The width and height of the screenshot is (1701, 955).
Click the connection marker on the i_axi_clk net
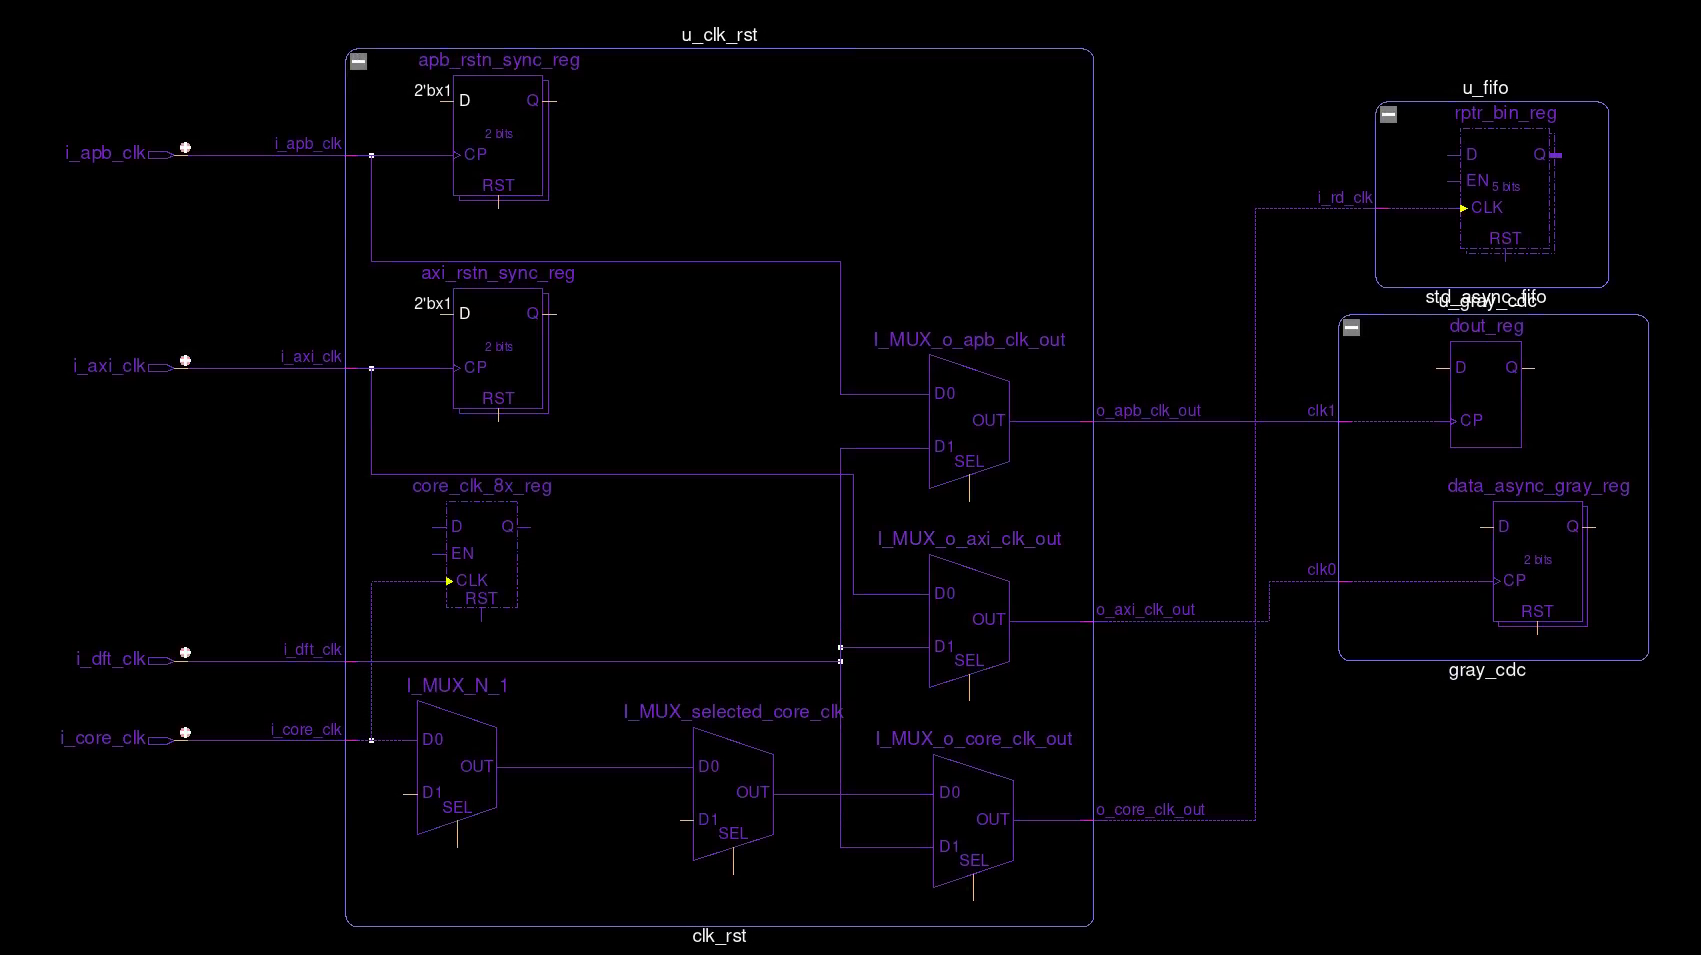(371, 367)
